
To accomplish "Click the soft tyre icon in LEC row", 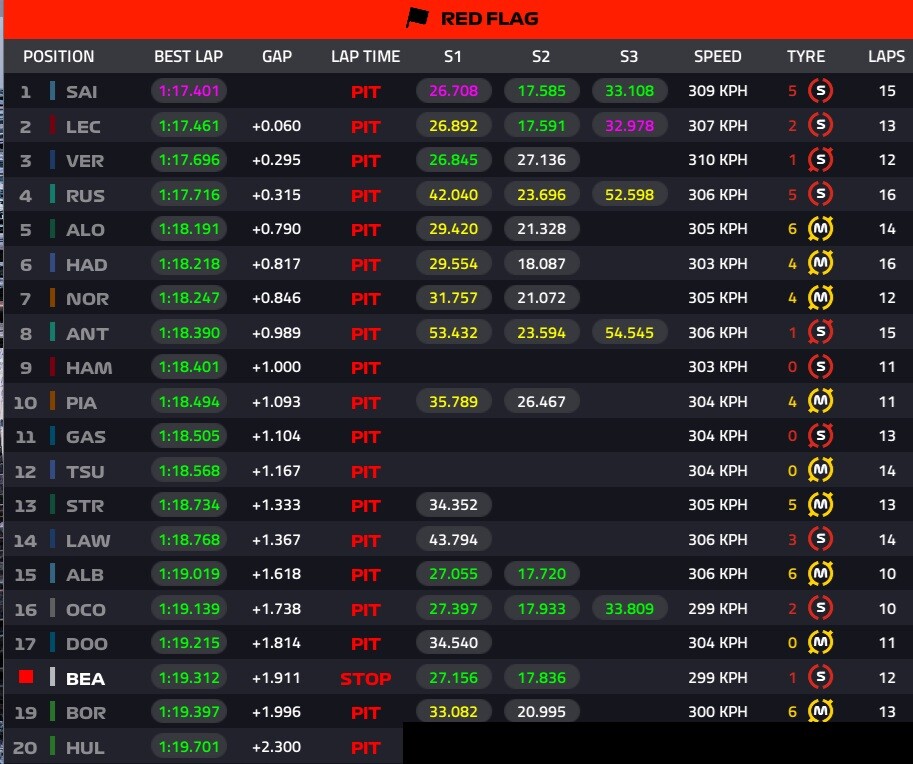I will pos(820,125).
